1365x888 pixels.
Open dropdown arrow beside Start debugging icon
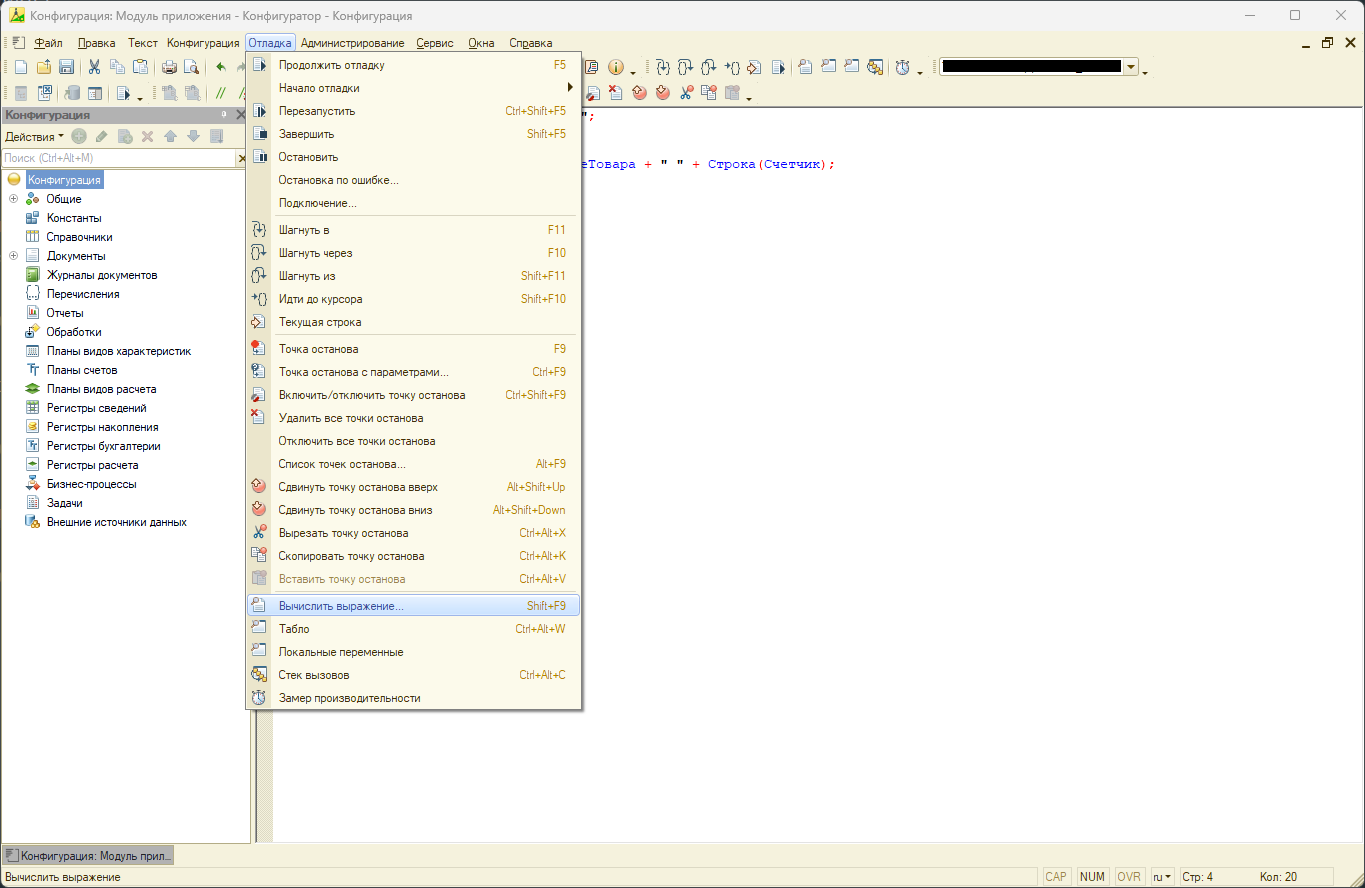click(140, 98)
